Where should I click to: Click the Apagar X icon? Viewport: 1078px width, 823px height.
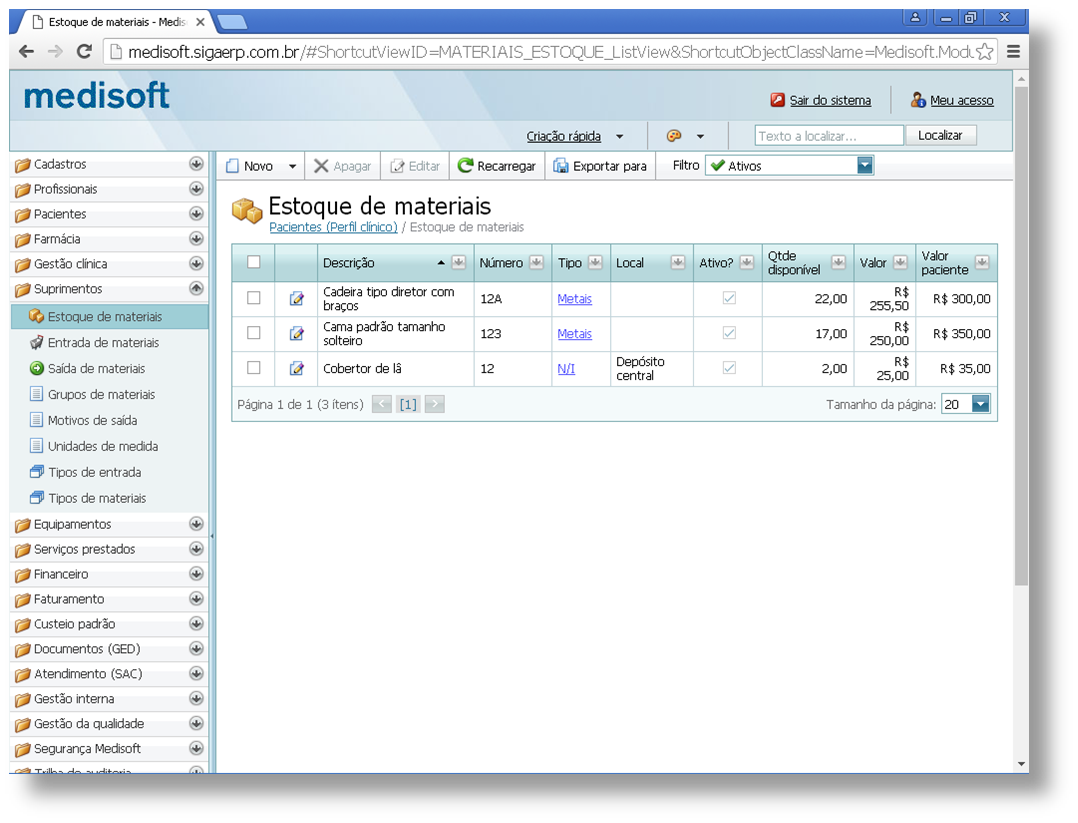click(321, 166)
